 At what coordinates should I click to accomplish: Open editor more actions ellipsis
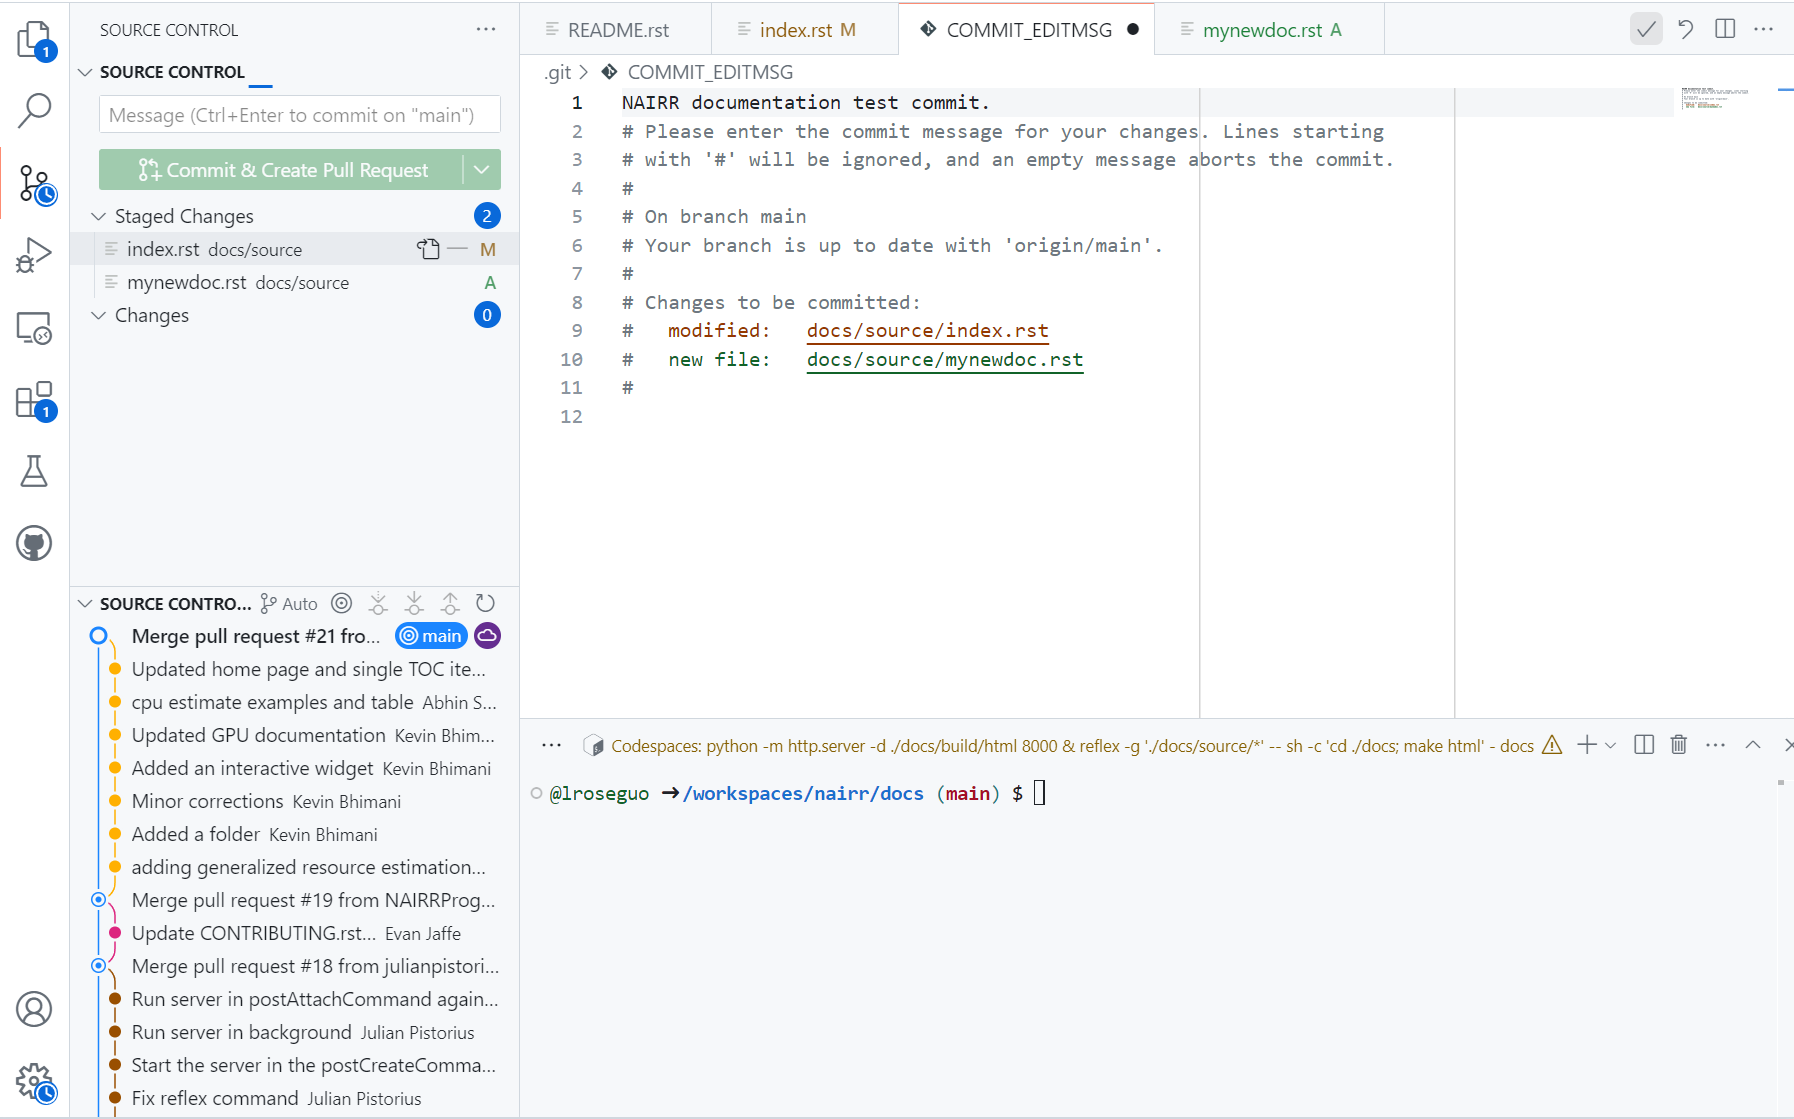point(1764,29)
